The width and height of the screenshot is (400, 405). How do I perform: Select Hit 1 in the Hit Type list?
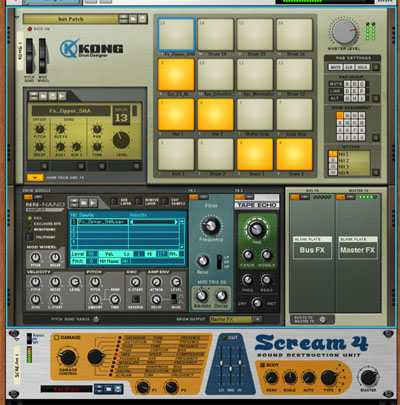[x=333, y=154]
